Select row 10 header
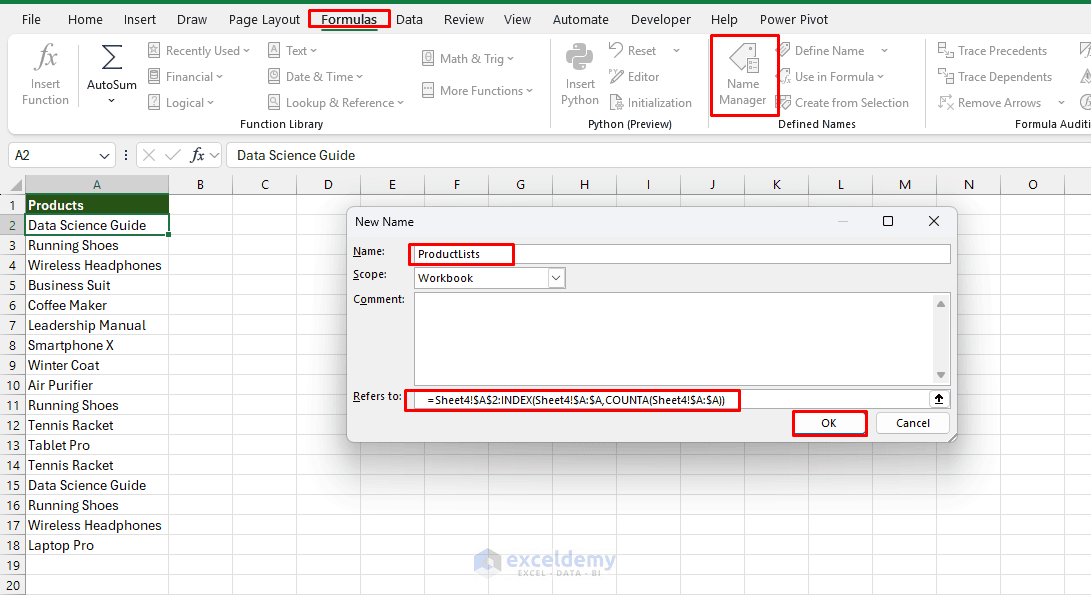This screenshot has height=595, width=1091. (13, 386)
